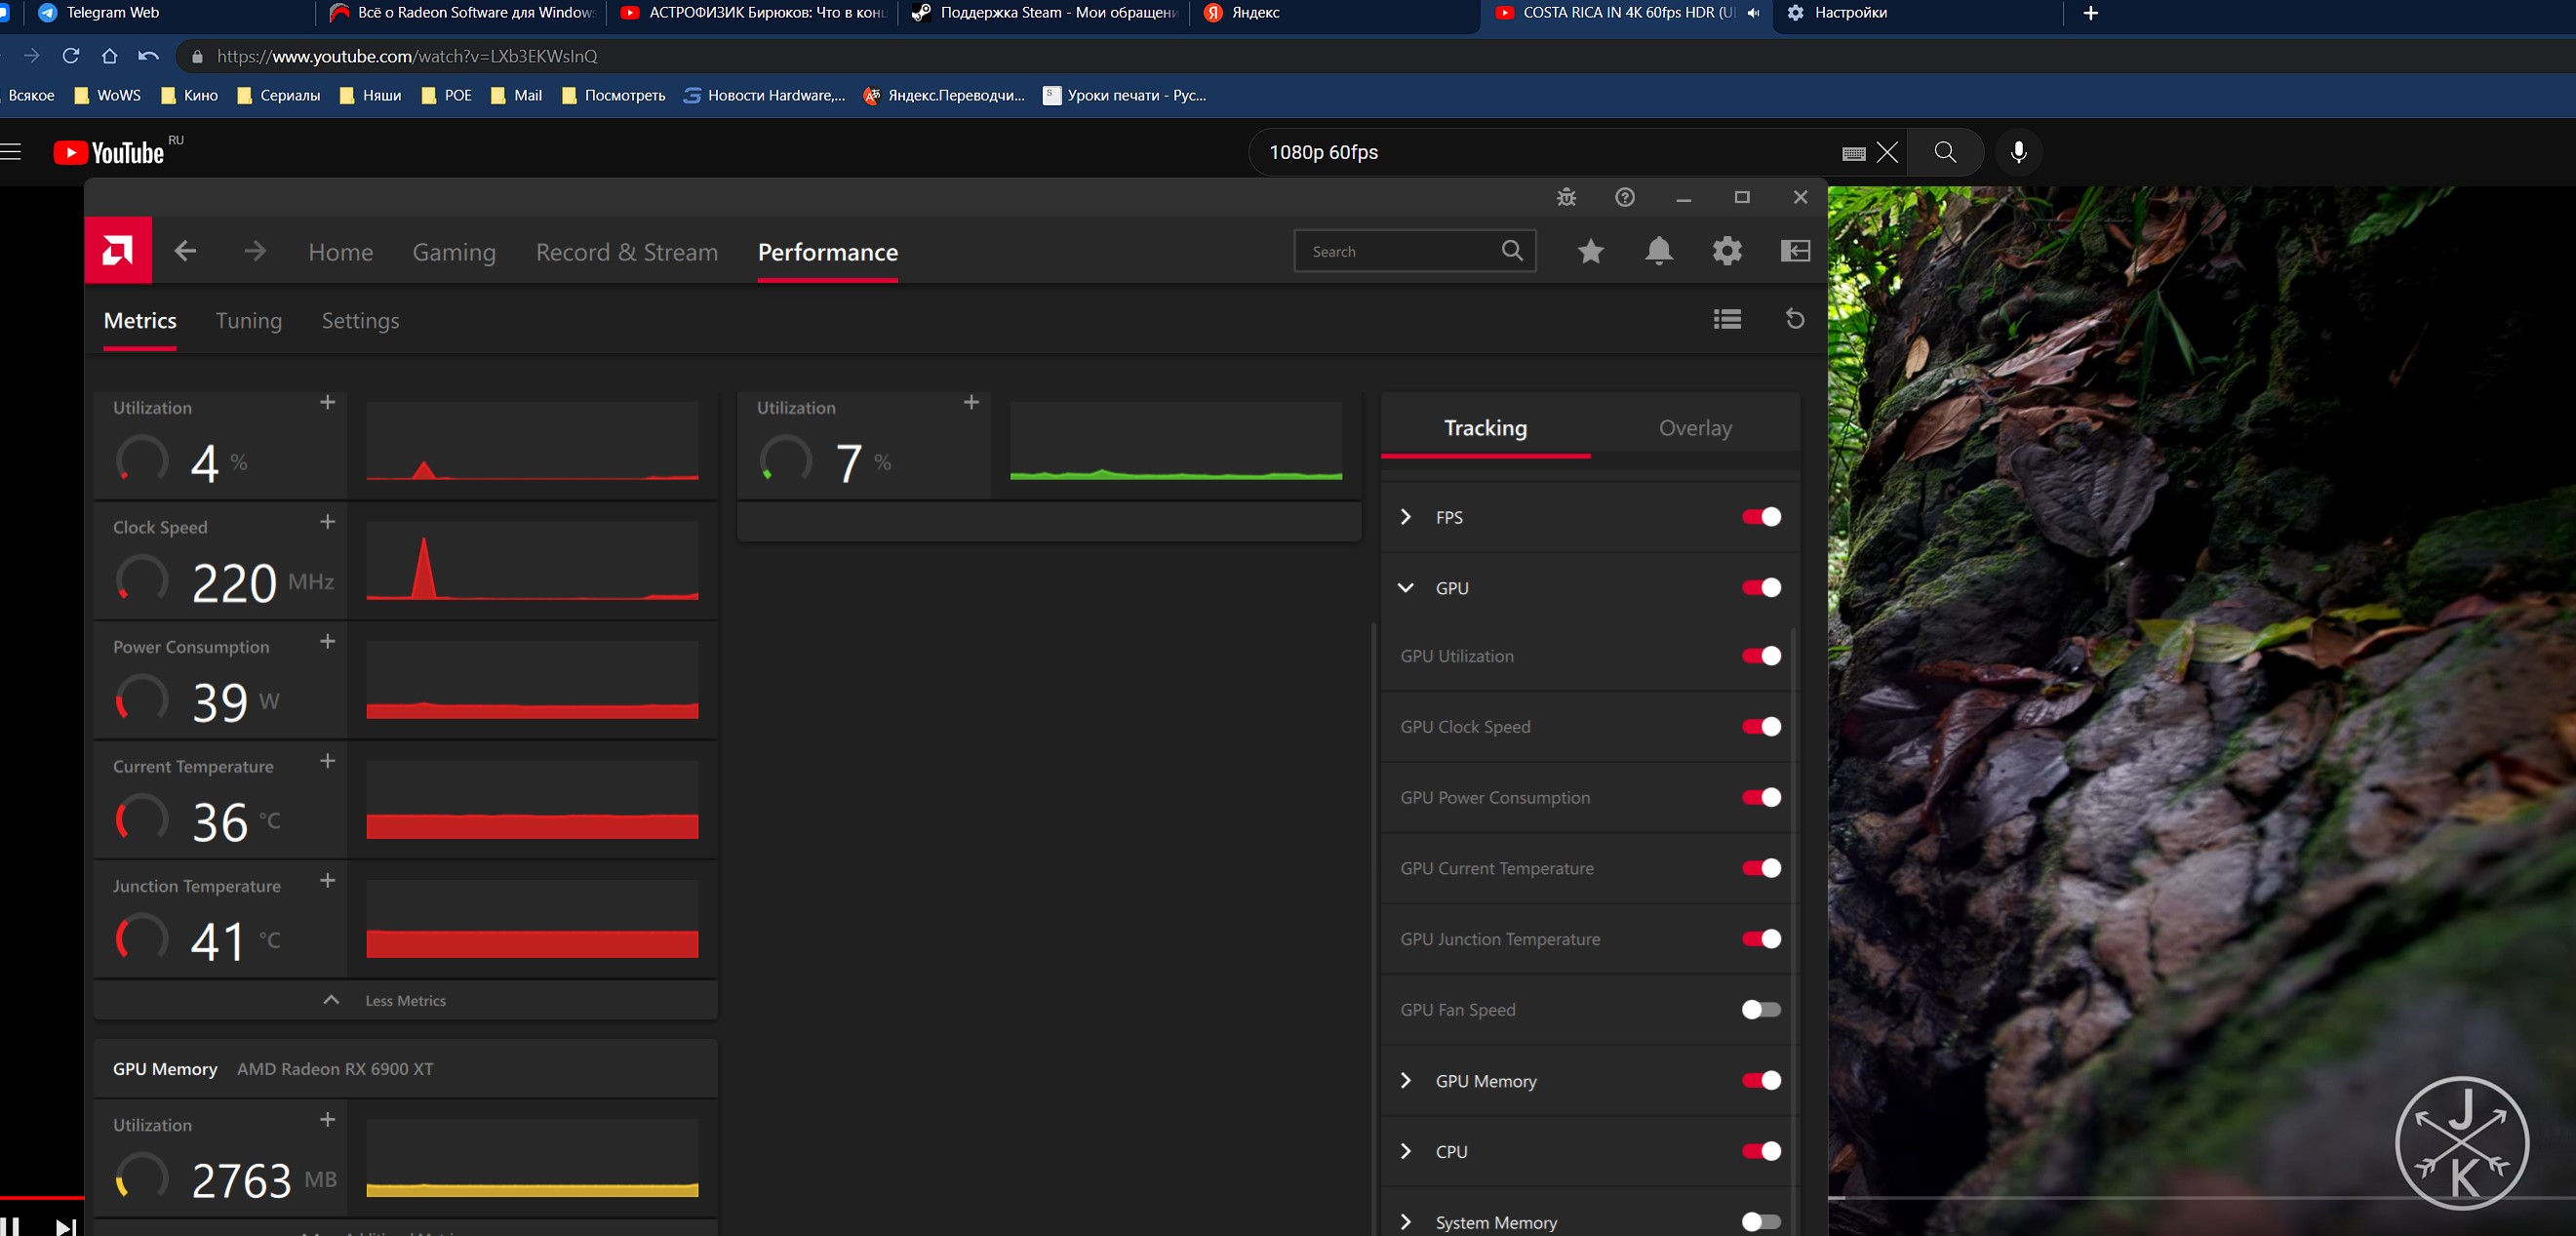Viewport: 2576px width, 1236px height.
Task: Open favorites star icon in Radeon Software
Action: click(1590, 251)
